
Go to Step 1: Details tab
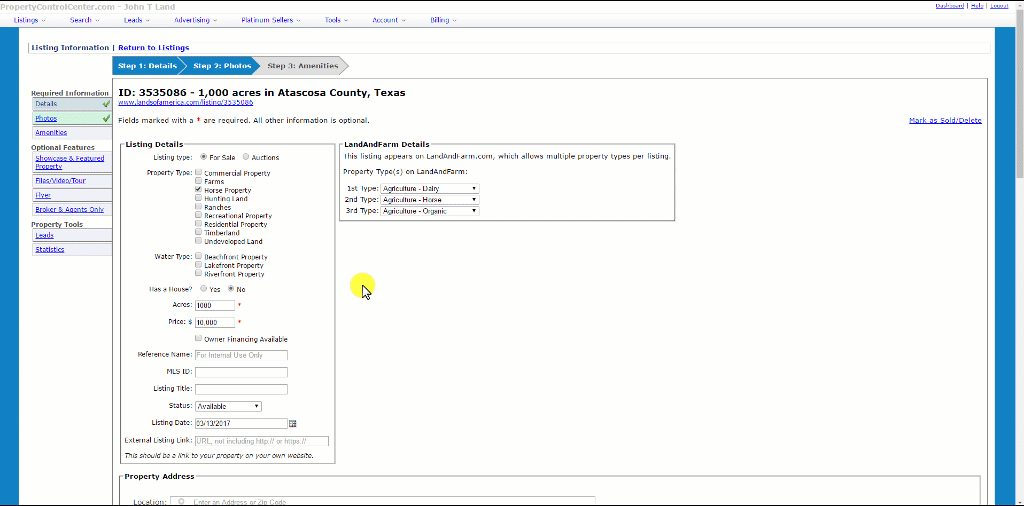tap(148, 66)
